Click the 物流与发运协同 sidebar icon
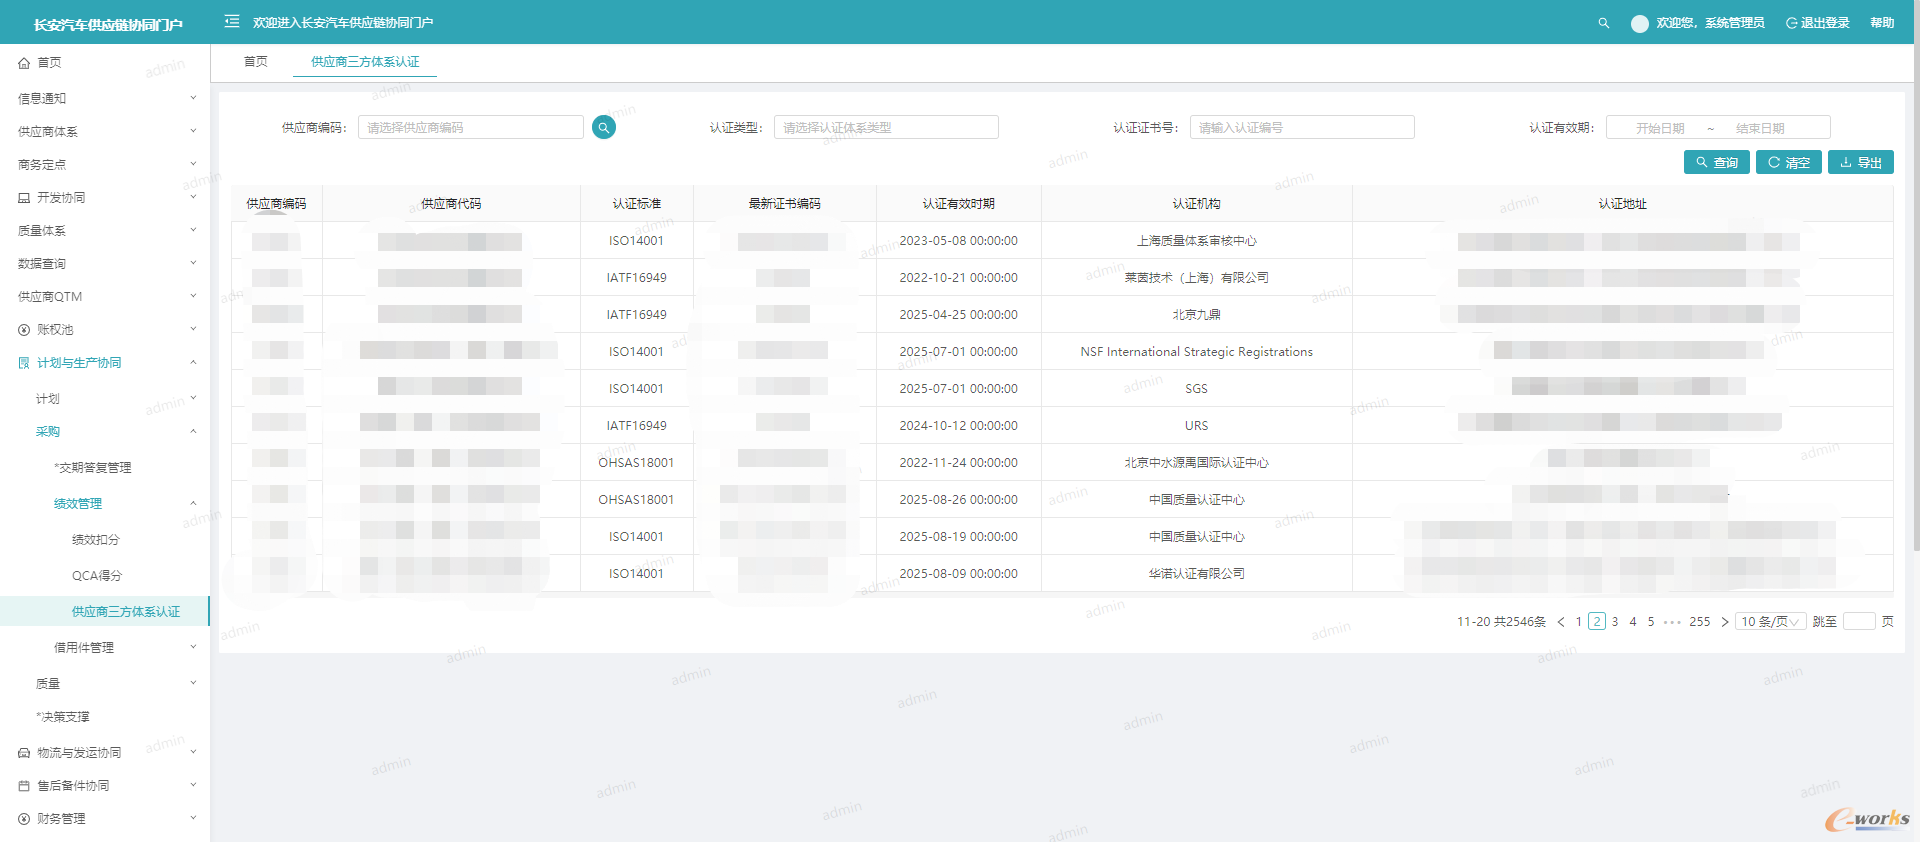1920x842 pixels. point(24,753)
